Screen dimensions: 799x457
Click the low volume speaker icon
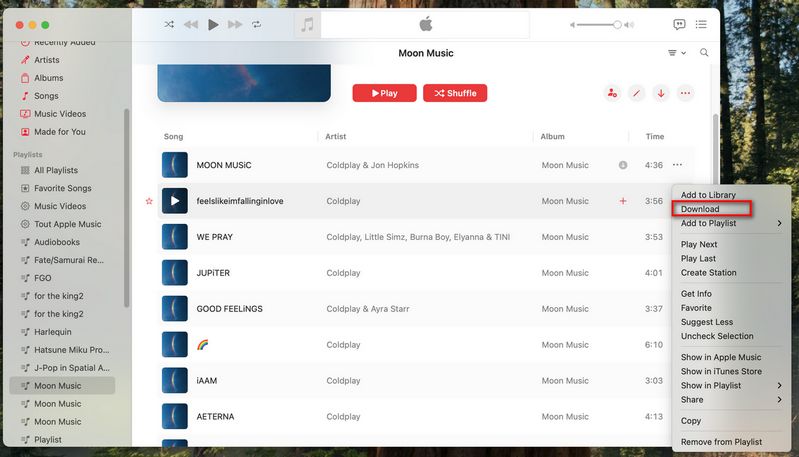[572, 24]
